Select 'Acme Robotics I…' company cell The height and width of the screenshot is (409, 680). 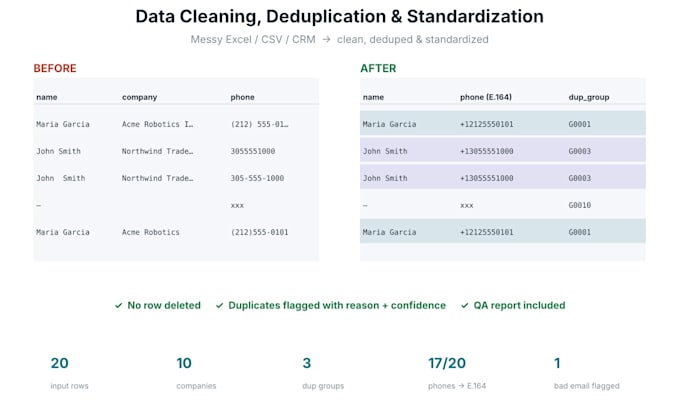coord(157,124)
